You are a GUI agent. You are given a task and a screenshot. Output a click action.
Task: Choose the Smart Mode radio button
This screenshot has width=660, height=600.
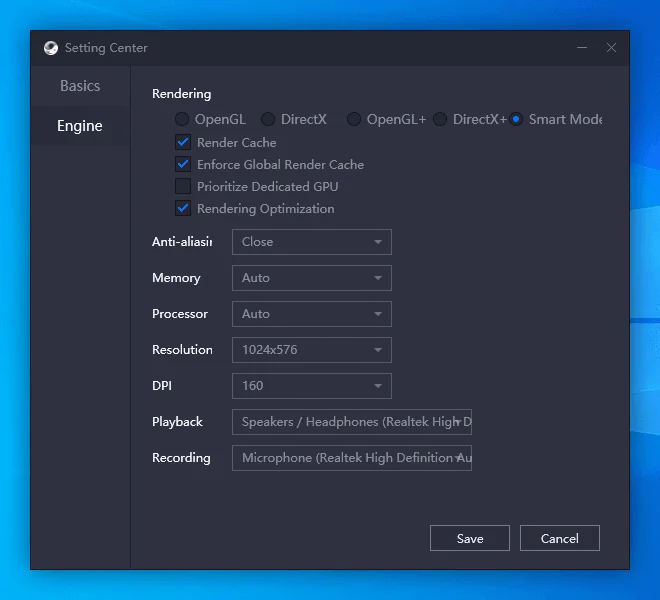[x=516, y=119]
